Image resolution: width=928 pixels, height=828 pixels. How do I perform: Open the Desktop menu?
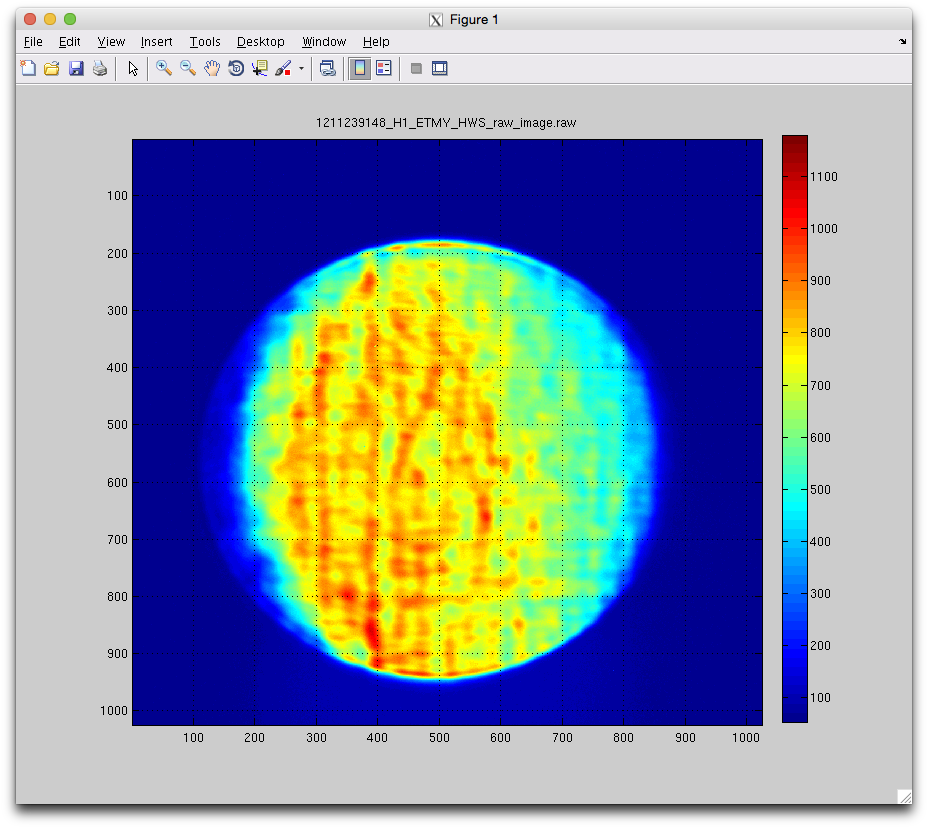[x=260, y=42]
